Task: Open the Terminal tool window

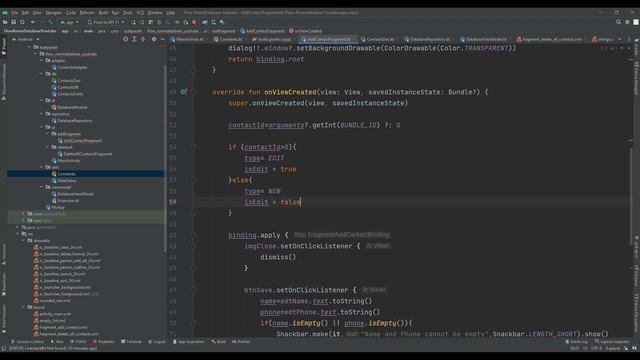Action: [131, 342]
